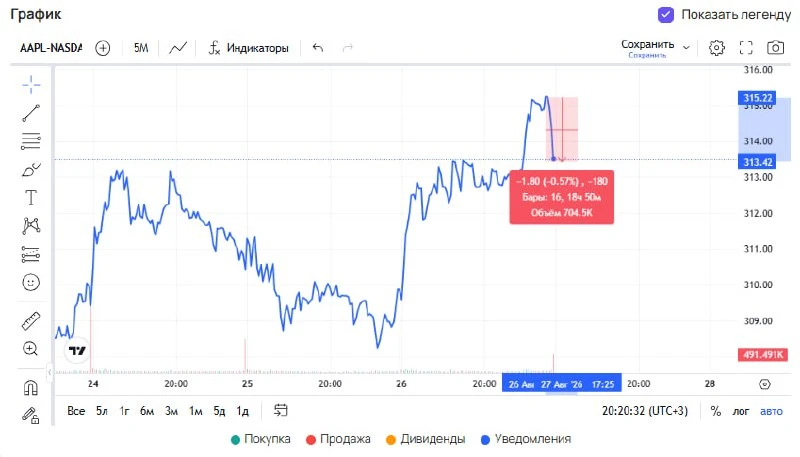Uncheck the Показать легенду checkbox
Image resolution: width=800 pixels, height=457 pixels.
coord(666,15)
